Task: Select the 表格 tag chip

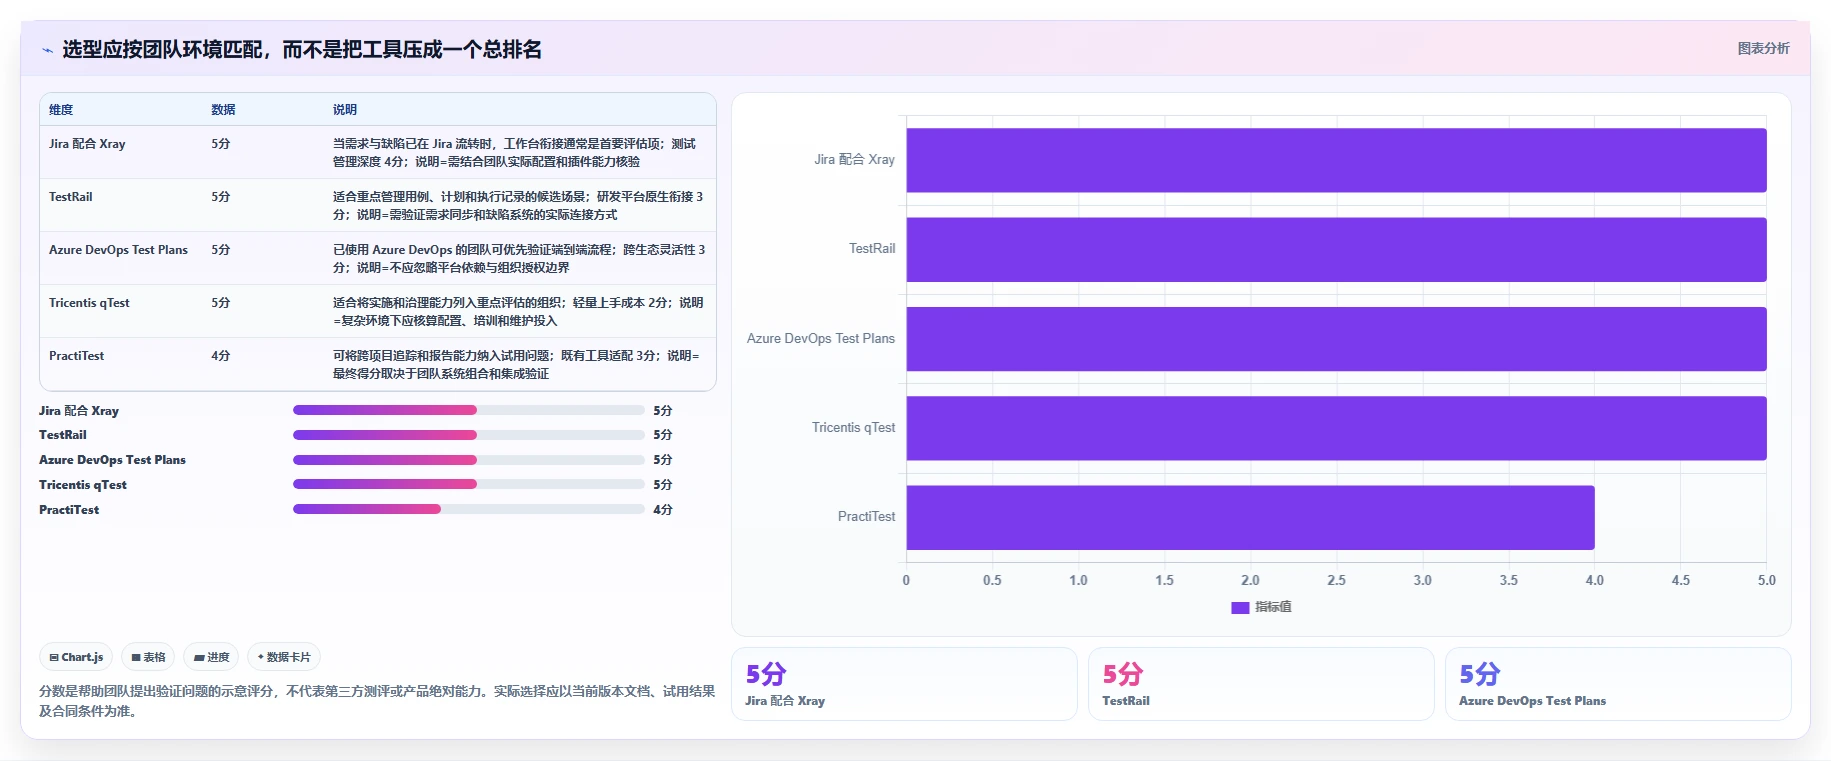Action: 148,657
